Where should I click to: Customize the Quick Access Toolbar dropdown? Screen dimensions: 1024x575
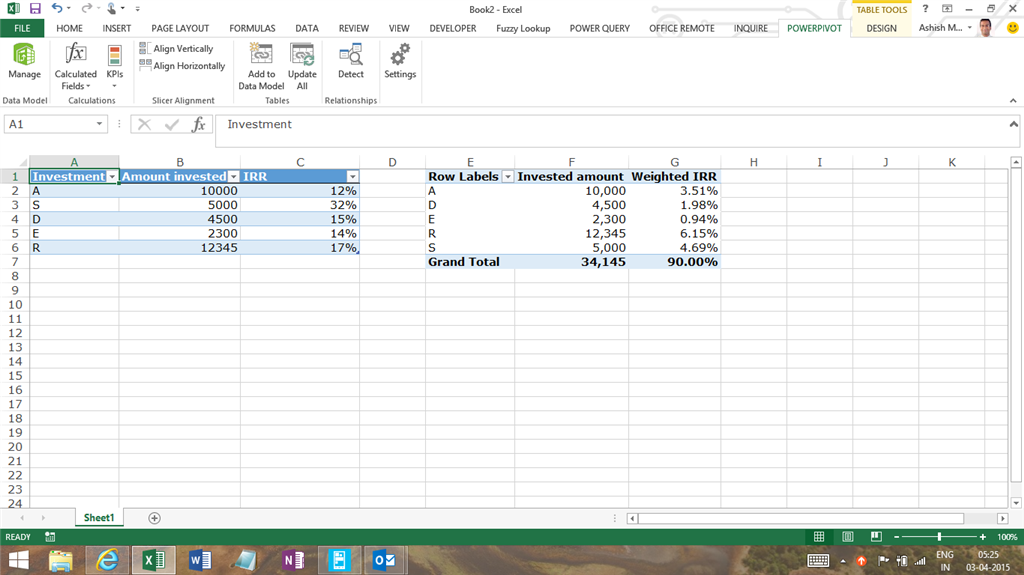[137, 9]
